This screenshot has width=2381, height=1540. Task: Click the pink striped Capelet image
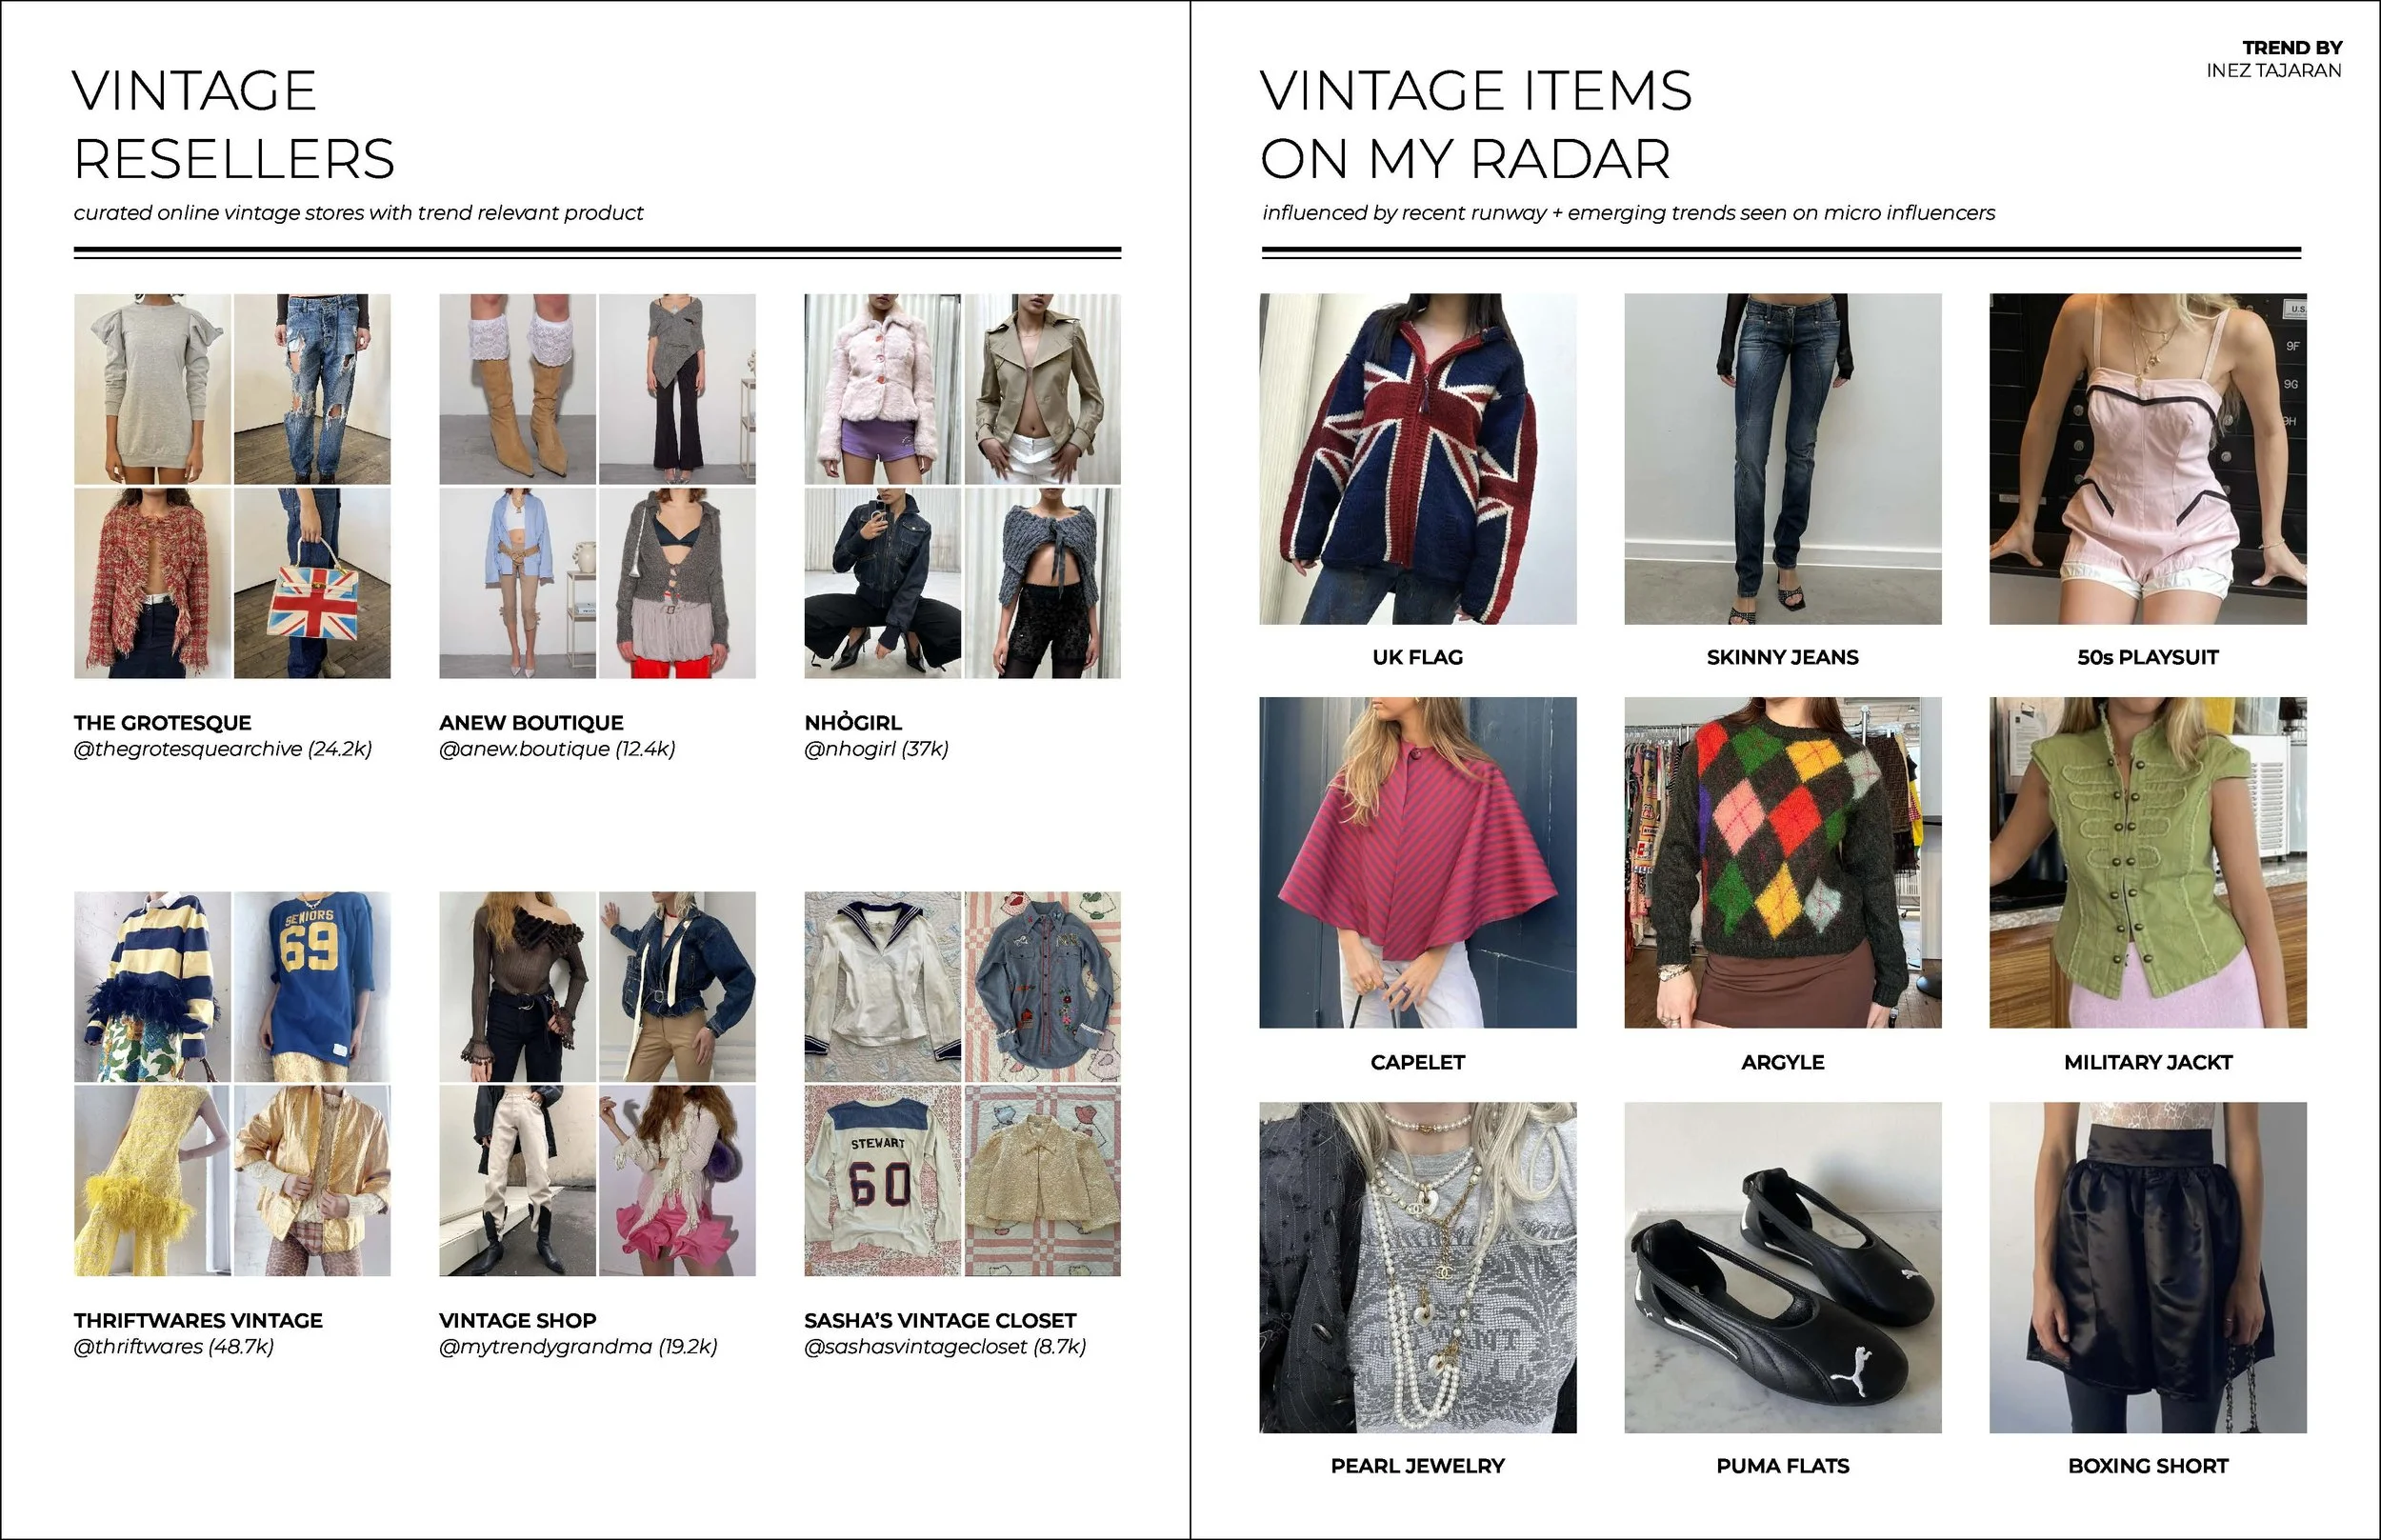pos(1417,863)
